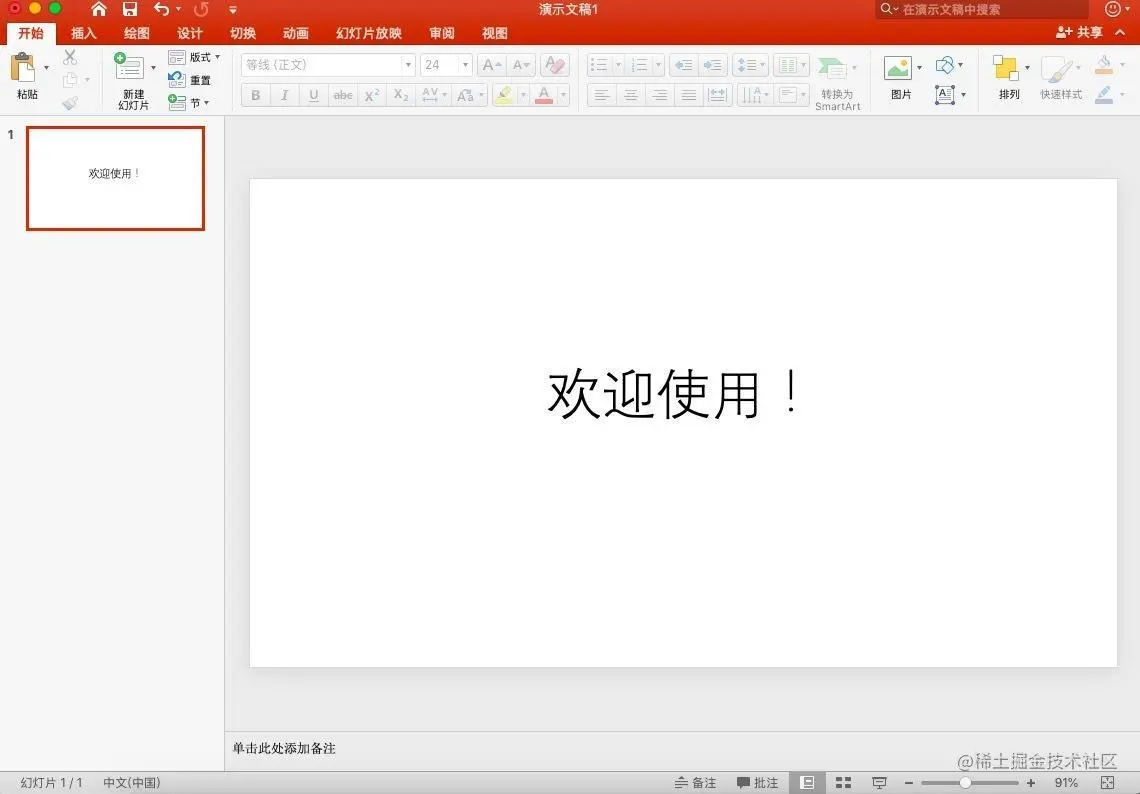Click the Underline icon
The height and width of the screenshot is (794, 1140).
point(312,95)
